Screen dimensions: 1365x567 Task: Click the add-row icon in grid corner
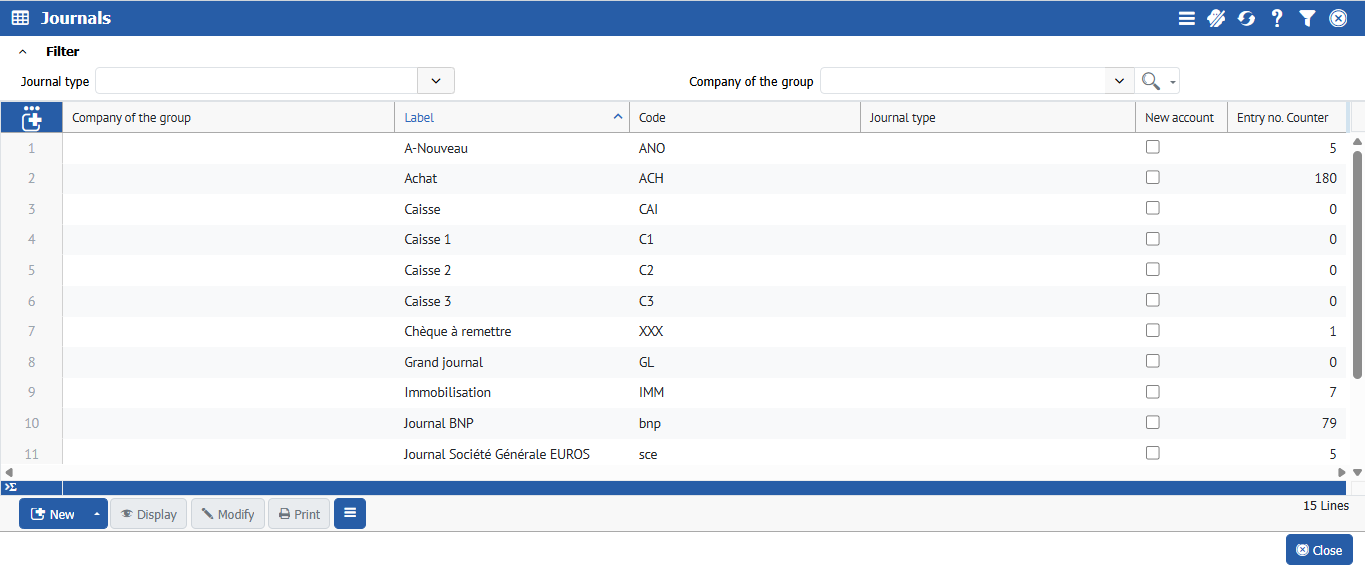click(x=32, y=118)
